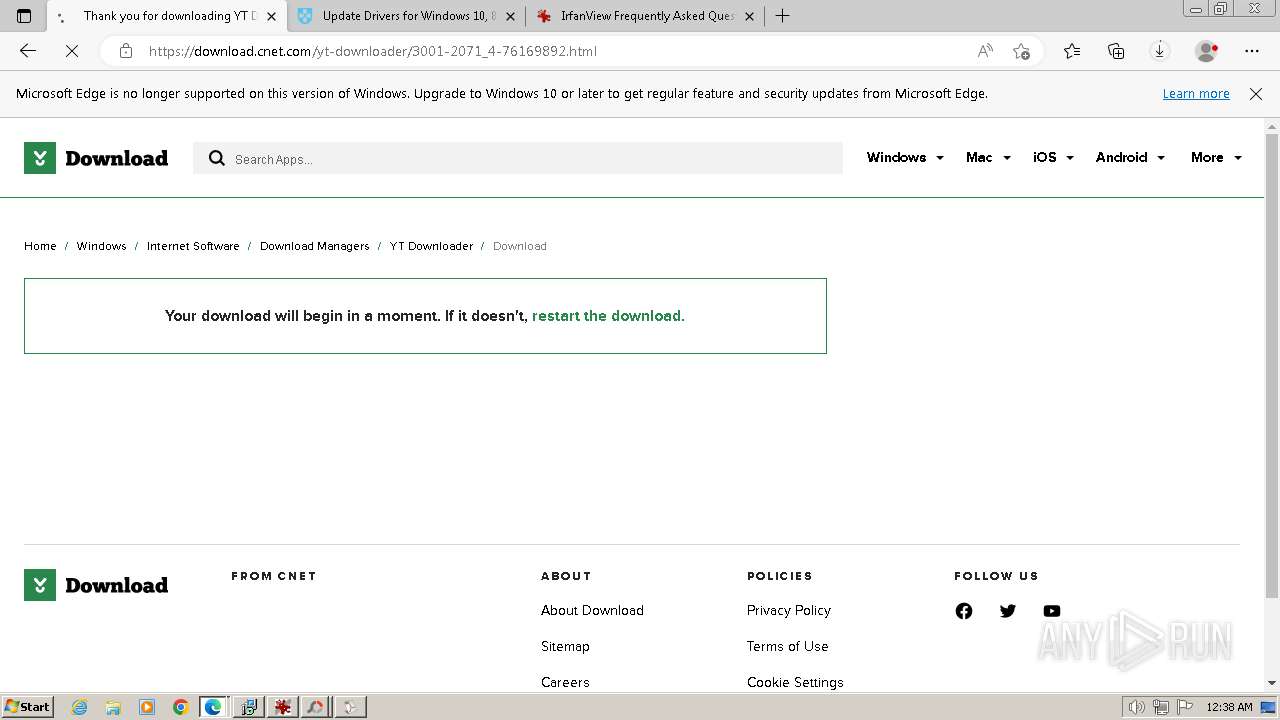Go to Internet Software breadcrumb

193,246
